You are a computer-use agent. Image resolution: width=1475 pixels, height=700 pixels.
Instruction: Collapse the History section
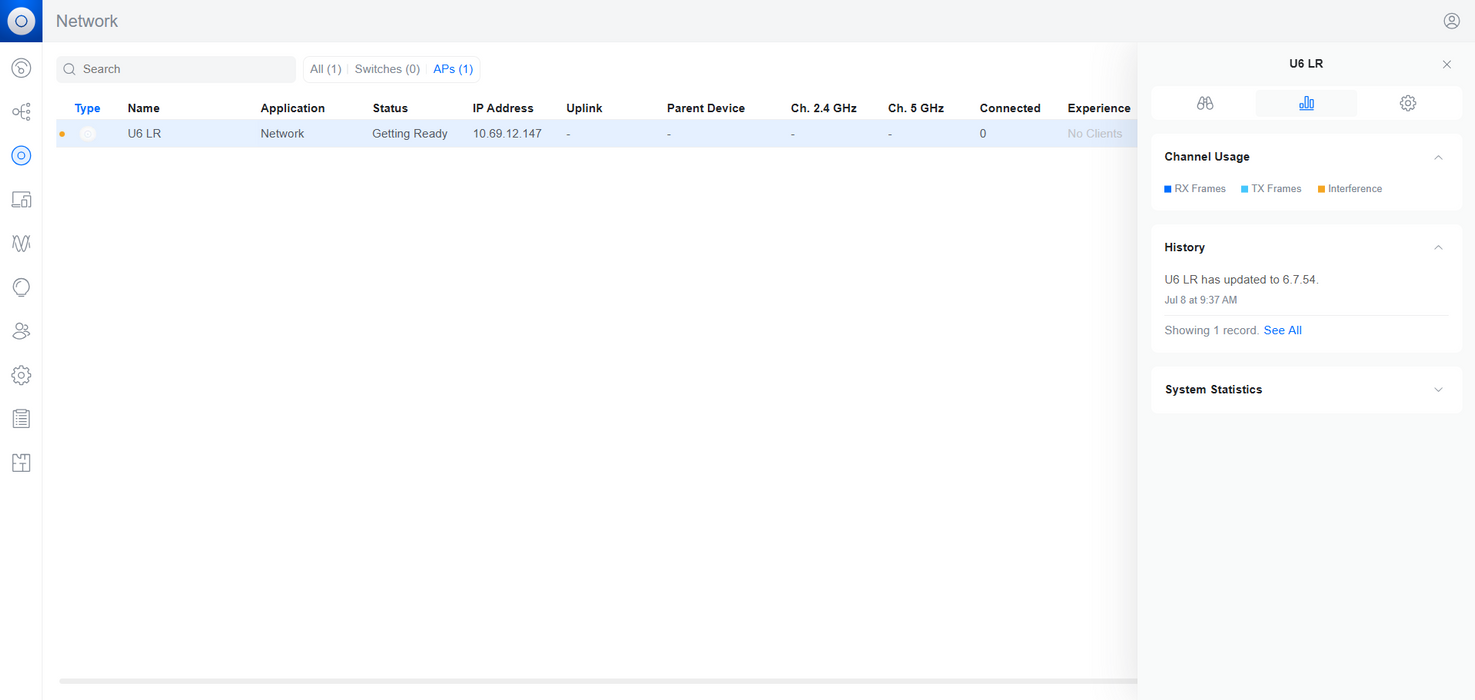click(1438, 247)
